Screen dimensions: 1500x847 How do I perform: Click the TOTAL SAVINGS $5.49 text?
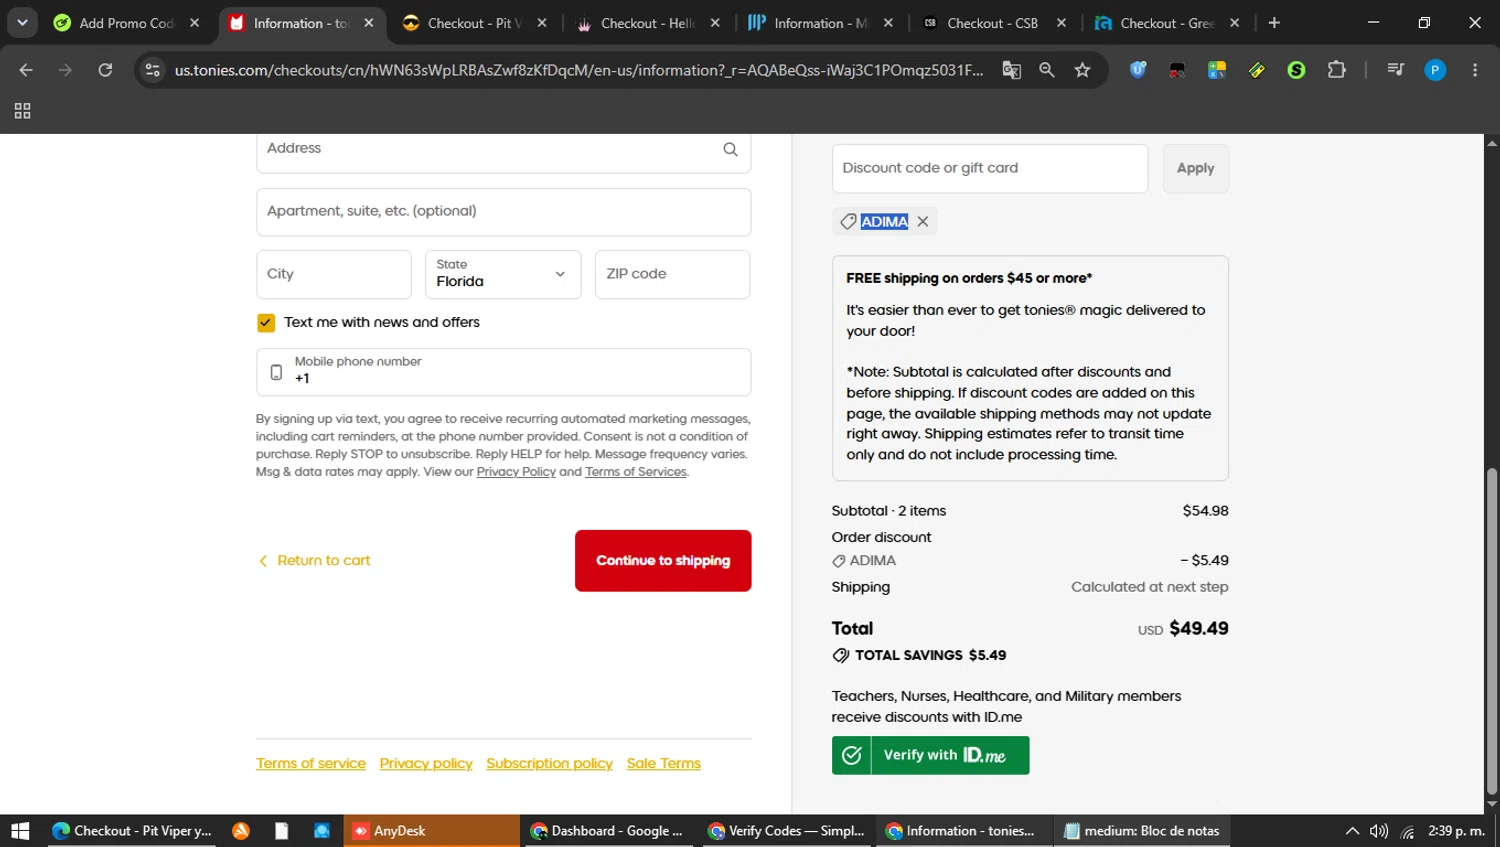(x=930, y=656)
